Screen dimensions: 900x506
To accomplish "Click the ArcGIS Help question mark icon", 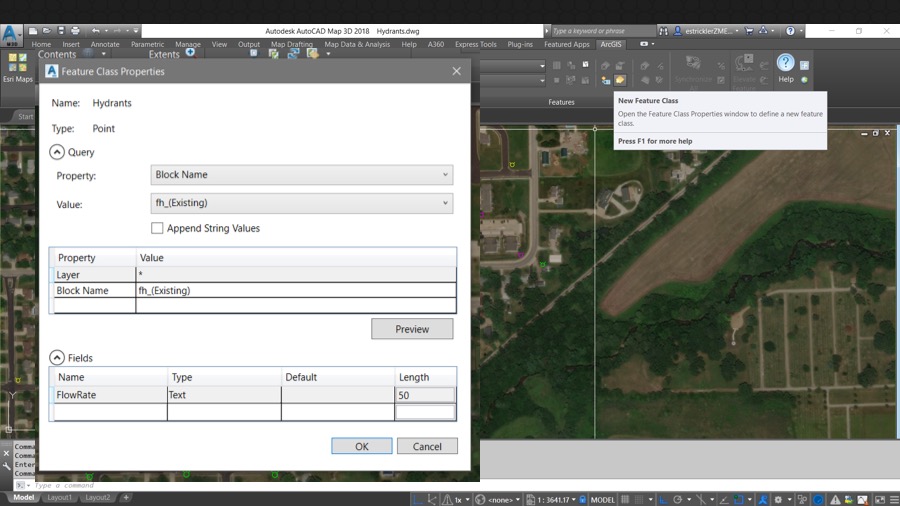I will click(x=785, y=63).
